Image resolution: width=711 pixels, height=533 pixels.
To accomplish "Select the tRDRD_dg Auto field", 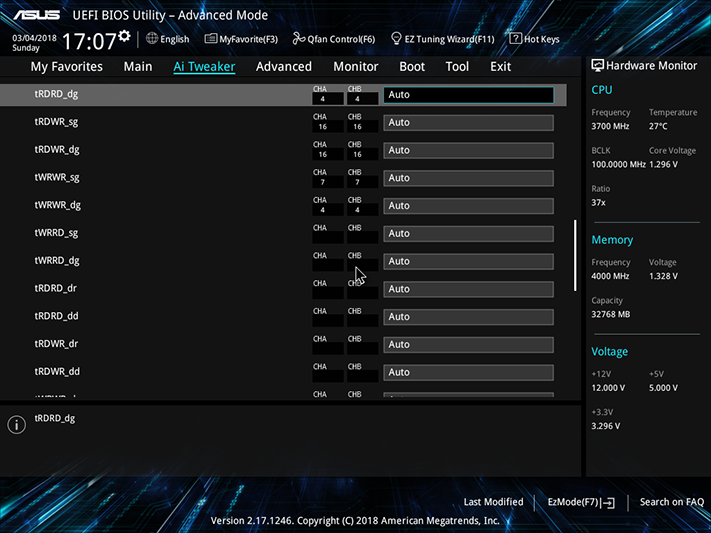I will 468,95.
